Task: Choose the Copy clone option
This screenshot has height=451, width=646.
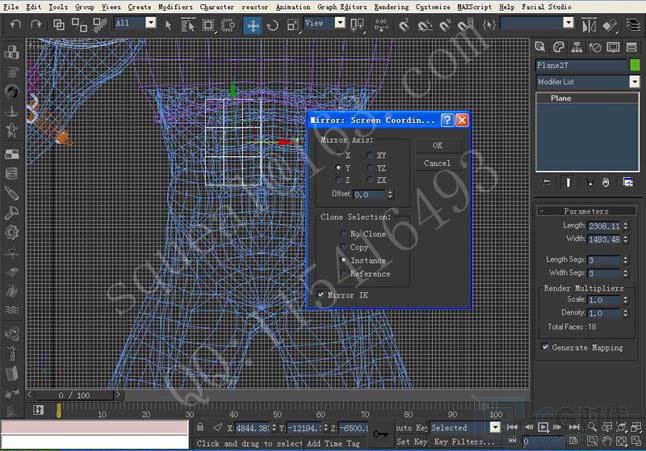Action: pyautogui.click(x=344, y=247)
